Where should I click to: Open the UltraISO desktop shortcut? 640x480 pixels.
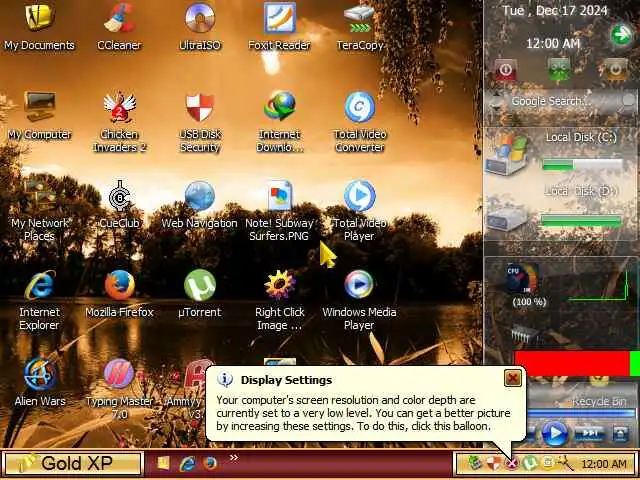click(200, 27)
